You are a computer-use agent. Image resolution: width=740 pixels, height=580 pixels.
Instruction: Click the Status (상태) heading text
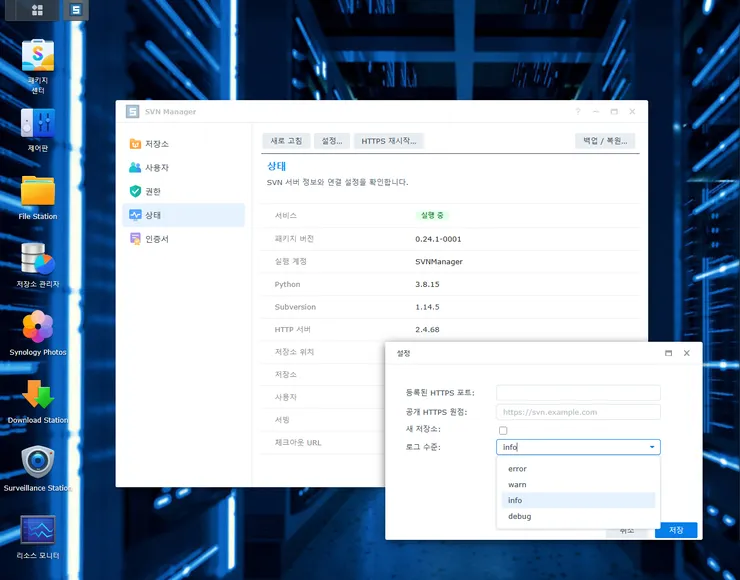click(x=277, y=166)
